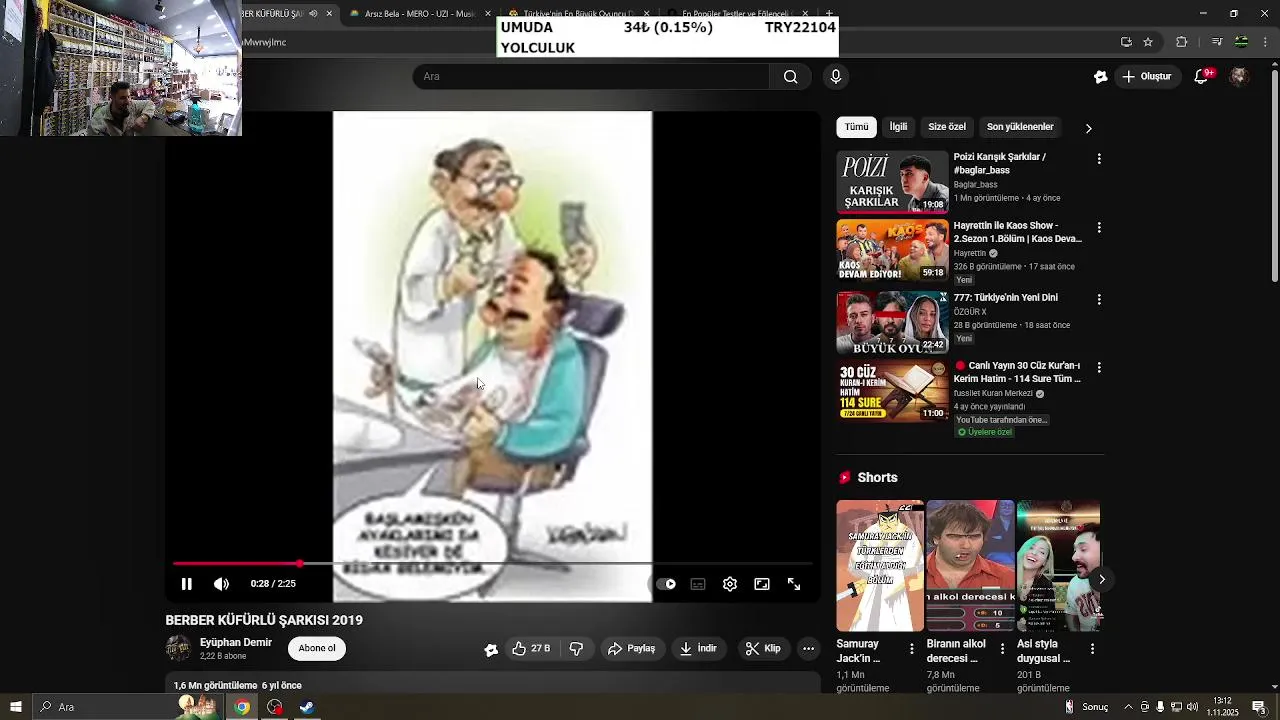
Task: Click the icon left of Oluştur
Action: 1101,77
